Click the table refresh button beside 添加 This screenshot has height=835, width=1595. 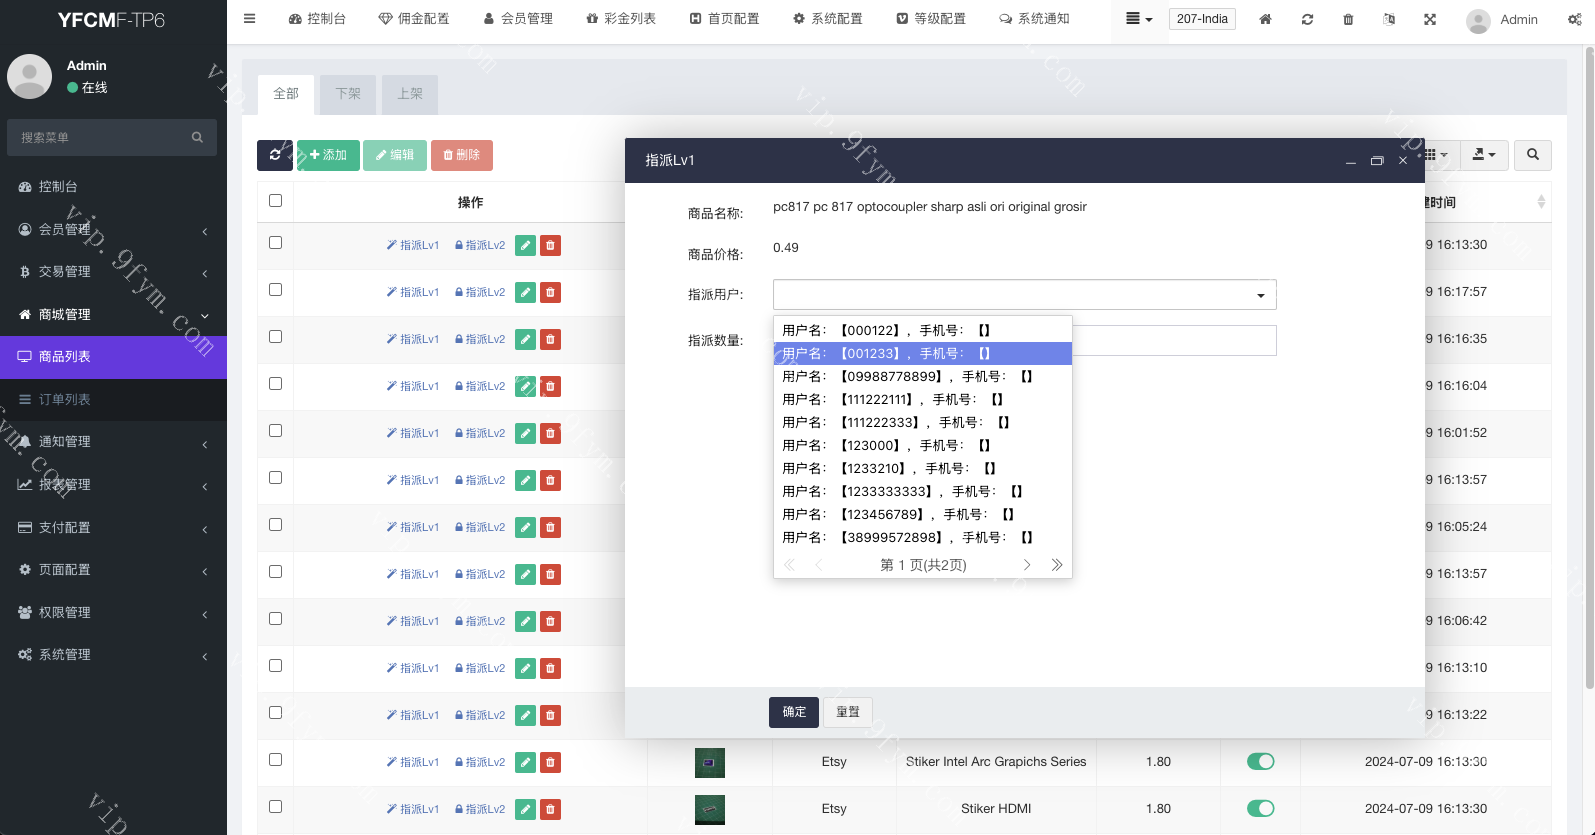(275, 155)
